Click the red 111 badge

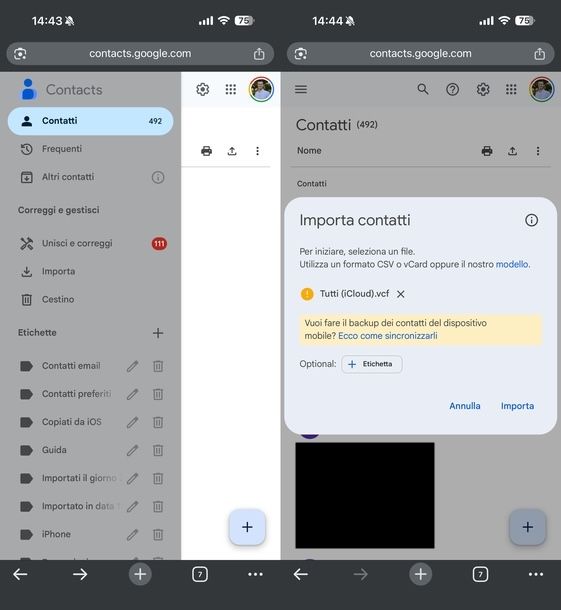pyautogui.click(x=159, y=244)
